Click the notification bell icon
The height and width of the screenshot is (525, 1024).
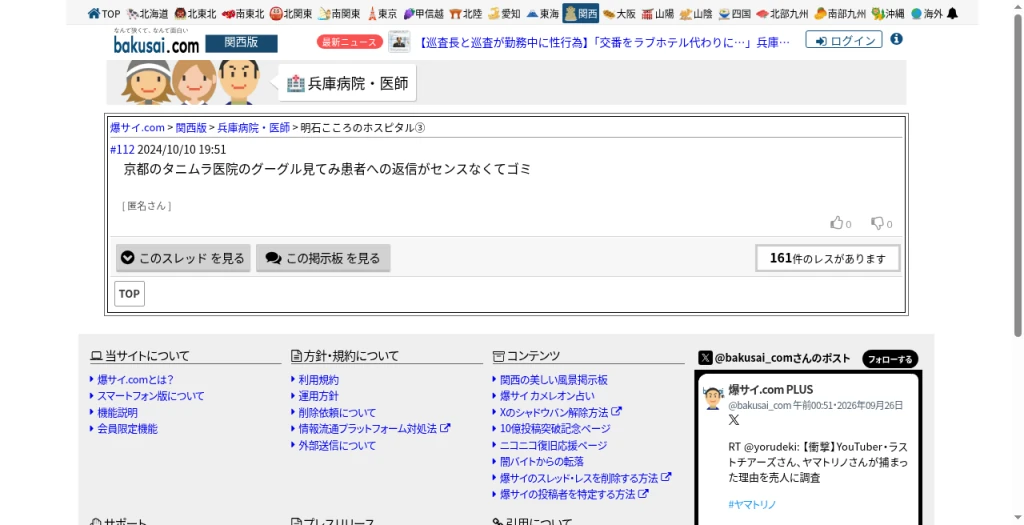952,13
